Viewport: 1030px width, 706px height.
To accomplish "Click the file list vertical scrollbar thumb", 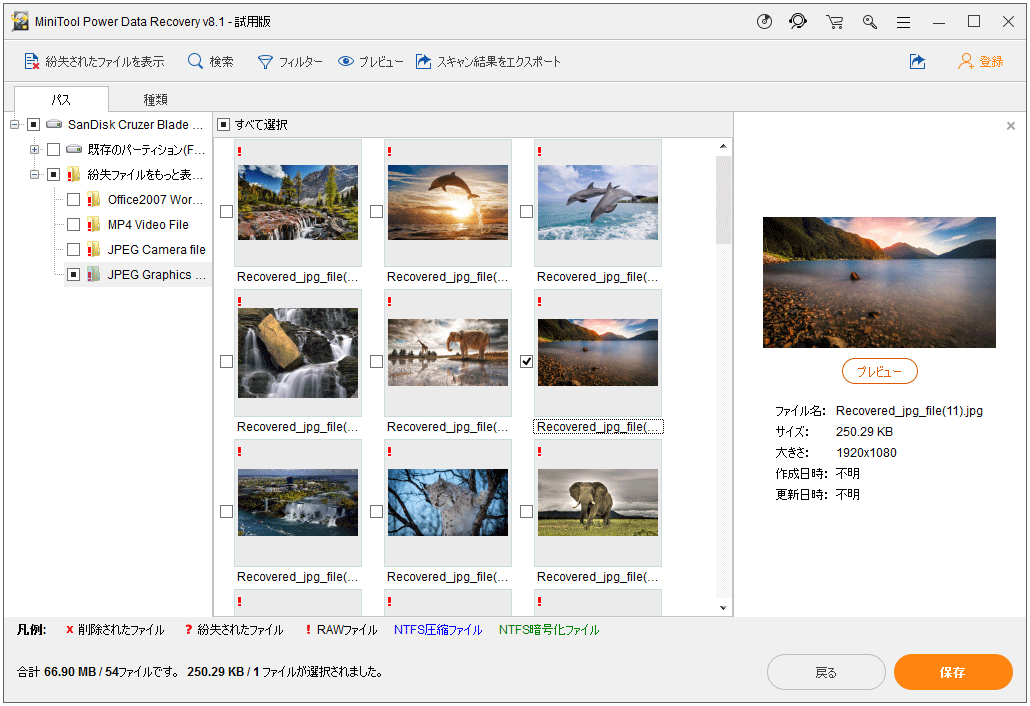I will coord(723,200).
